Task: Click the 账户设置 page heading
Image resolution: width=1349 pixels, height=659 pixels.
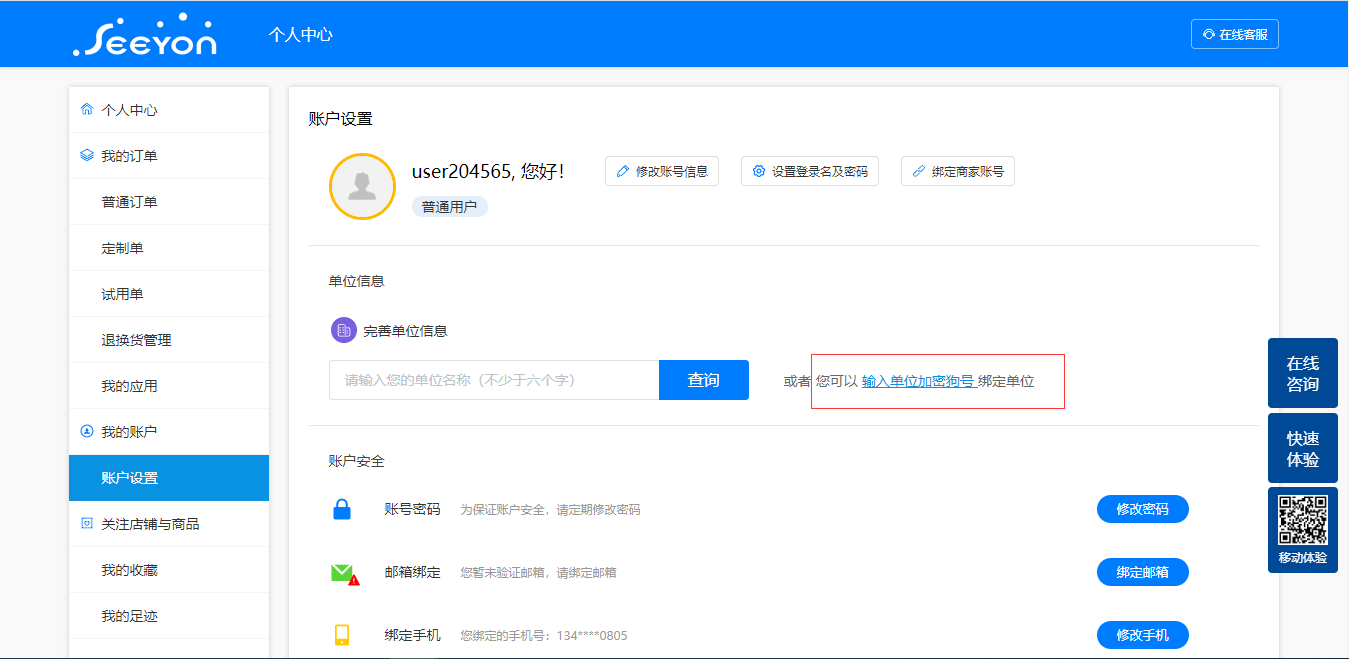Action: click(x=340, y=119)
